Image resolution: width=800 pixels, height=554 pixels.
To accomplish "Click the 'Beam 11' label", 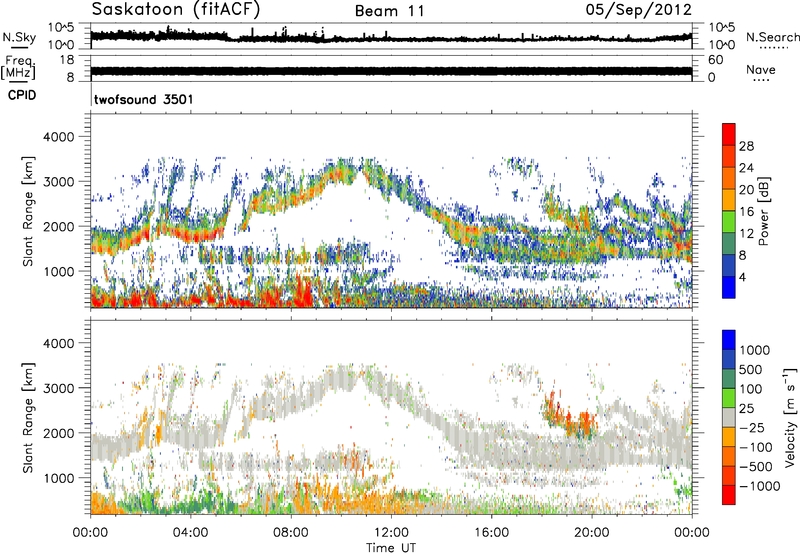I will tap(390, 11).
